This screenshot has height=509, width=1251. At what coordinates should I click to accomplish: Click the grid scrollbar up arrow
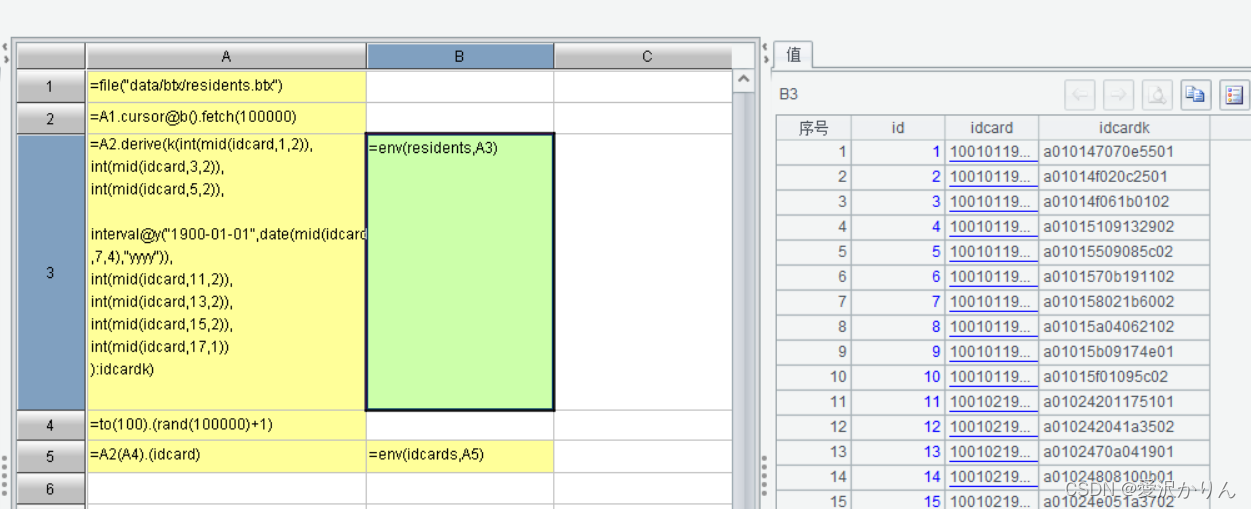click(743, 79)
